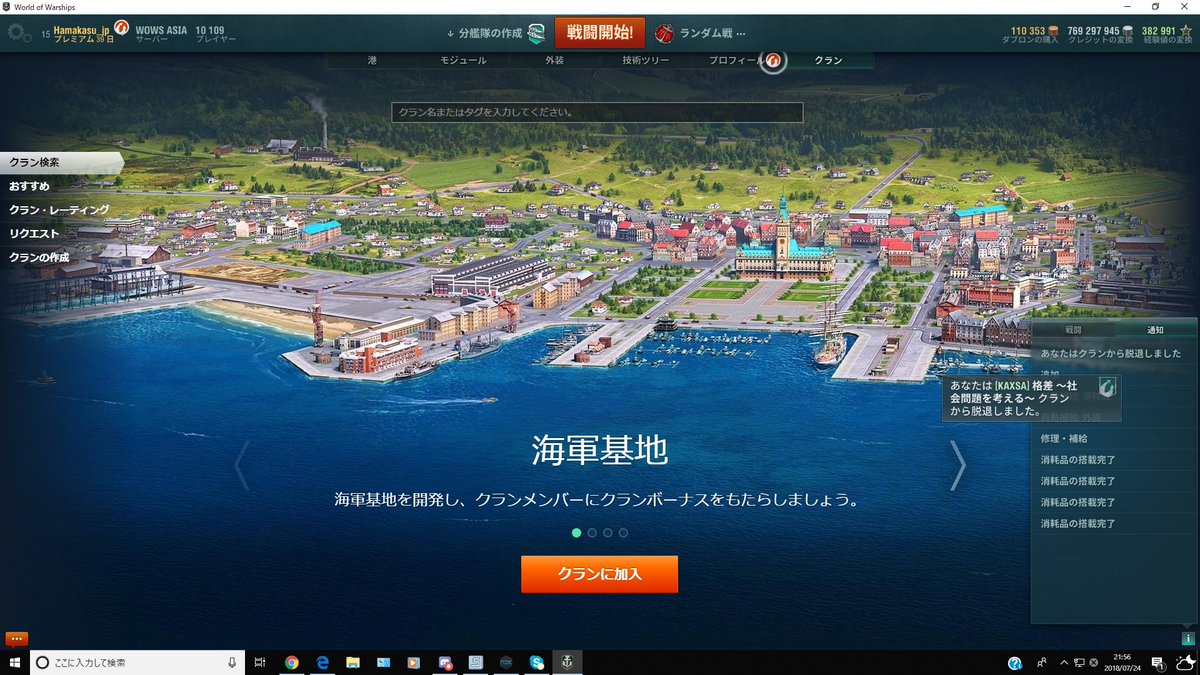1200x675 pixels.
Task: Open Google Chrome from the taskbar
Action: 291,662
